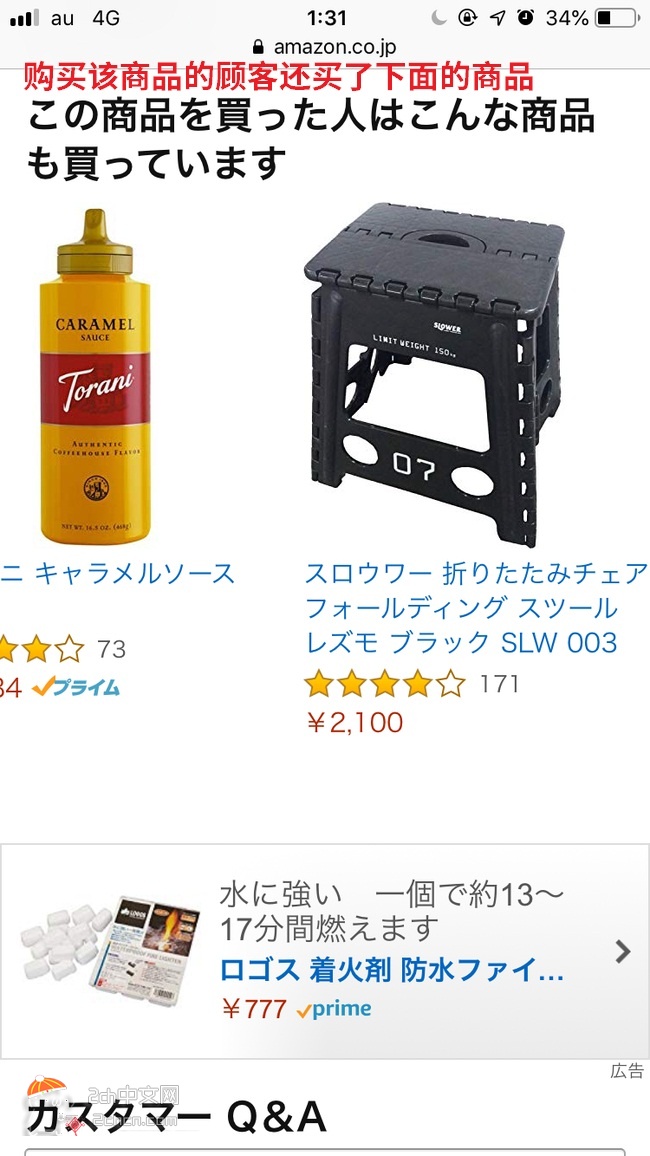This screenshot has width=650, height=1156.
Task: Expand the ad with the right chevron
Action: pyautogui.click(x=623, y=952)
